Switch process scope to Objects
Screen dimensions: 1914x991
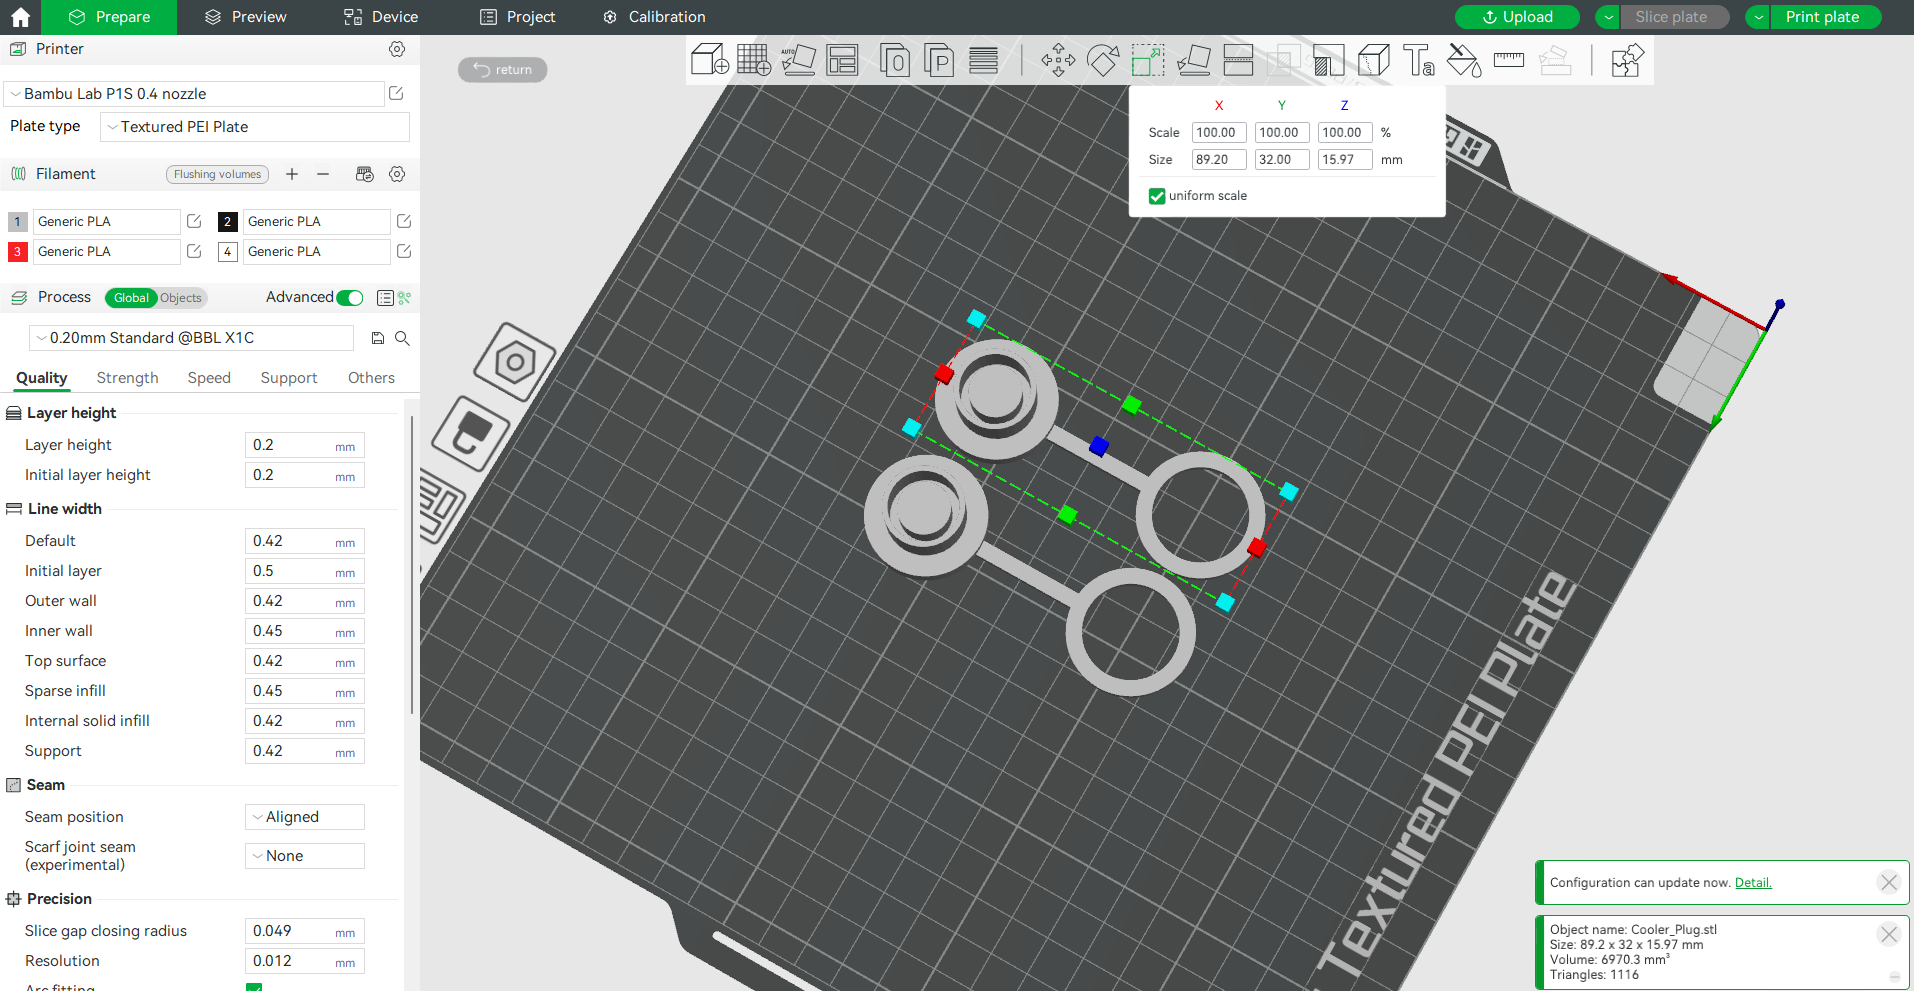point(181,298)
